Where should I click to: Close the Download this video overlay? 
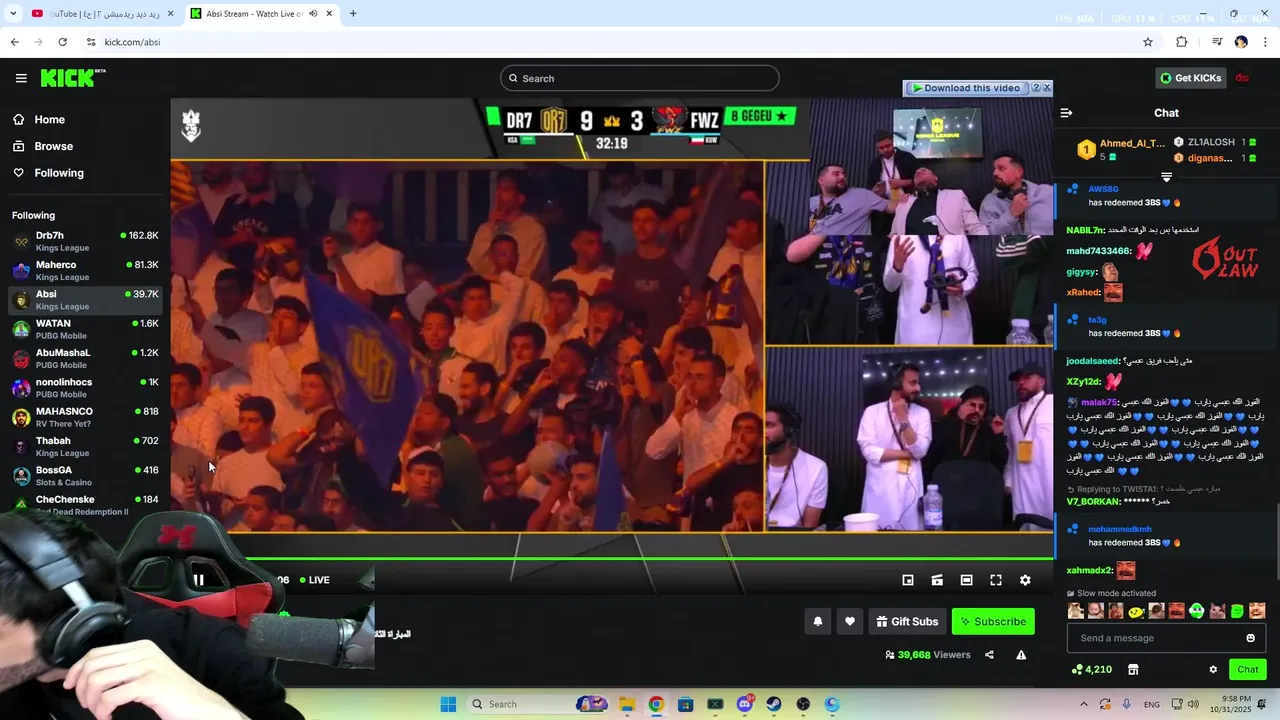point(1047,88)
